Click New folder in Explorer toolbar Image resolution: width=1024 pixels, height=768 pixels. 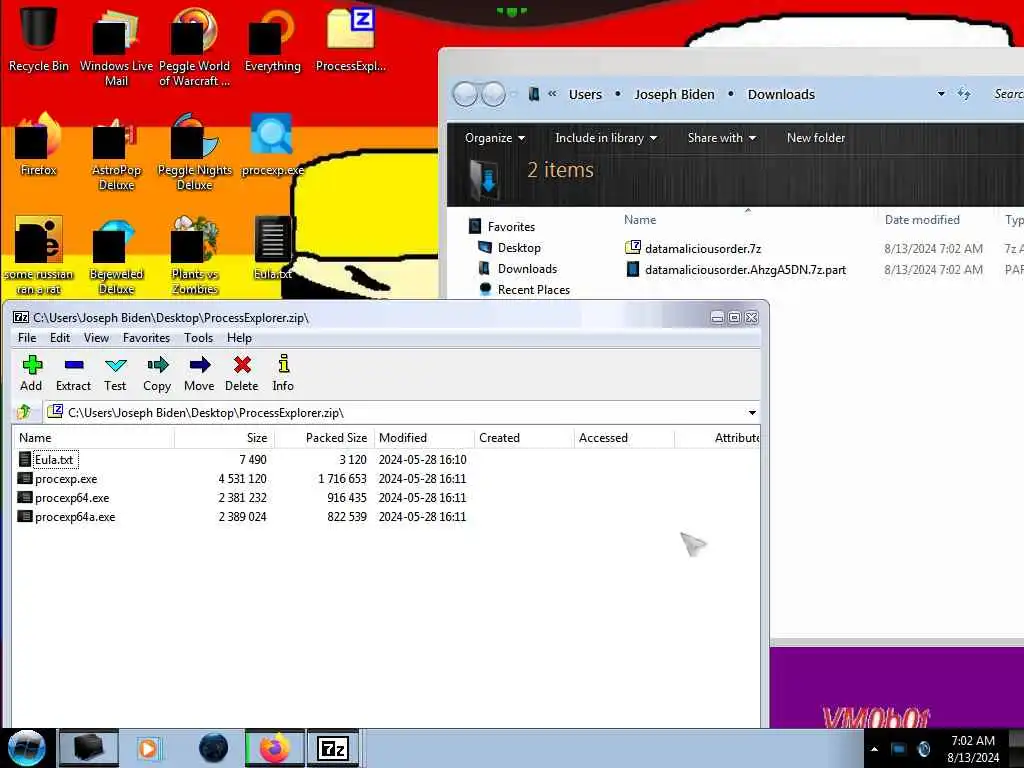816,138
